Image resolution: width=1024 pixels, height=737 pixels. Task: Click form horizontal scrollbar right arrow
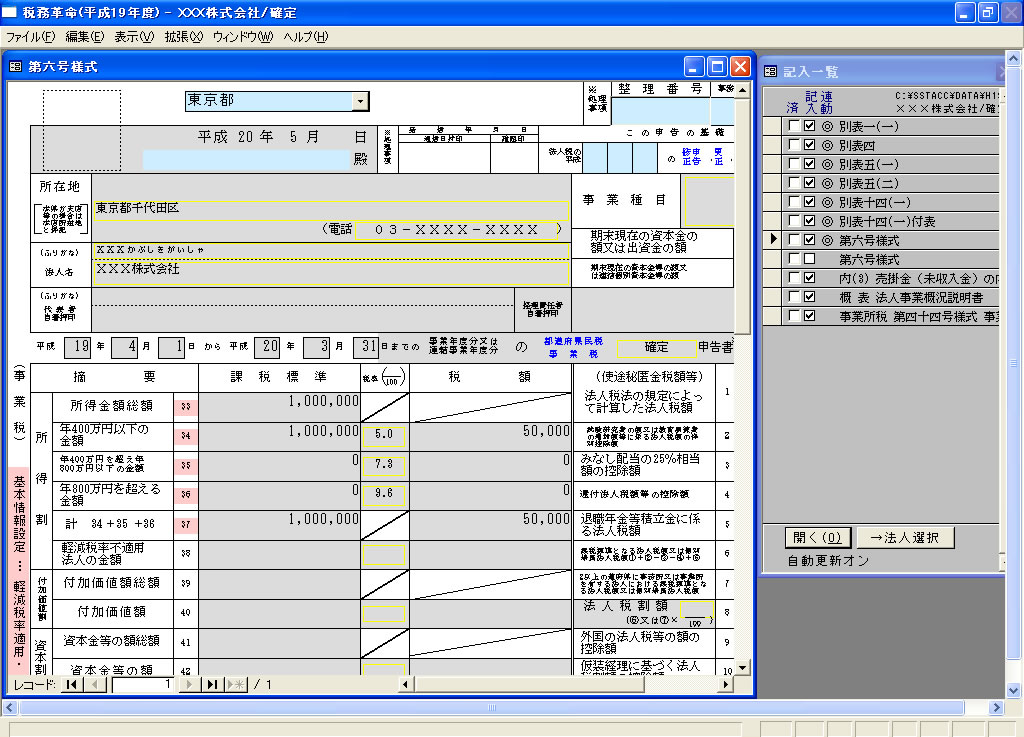pyautogui.click(x=725, y=684)
